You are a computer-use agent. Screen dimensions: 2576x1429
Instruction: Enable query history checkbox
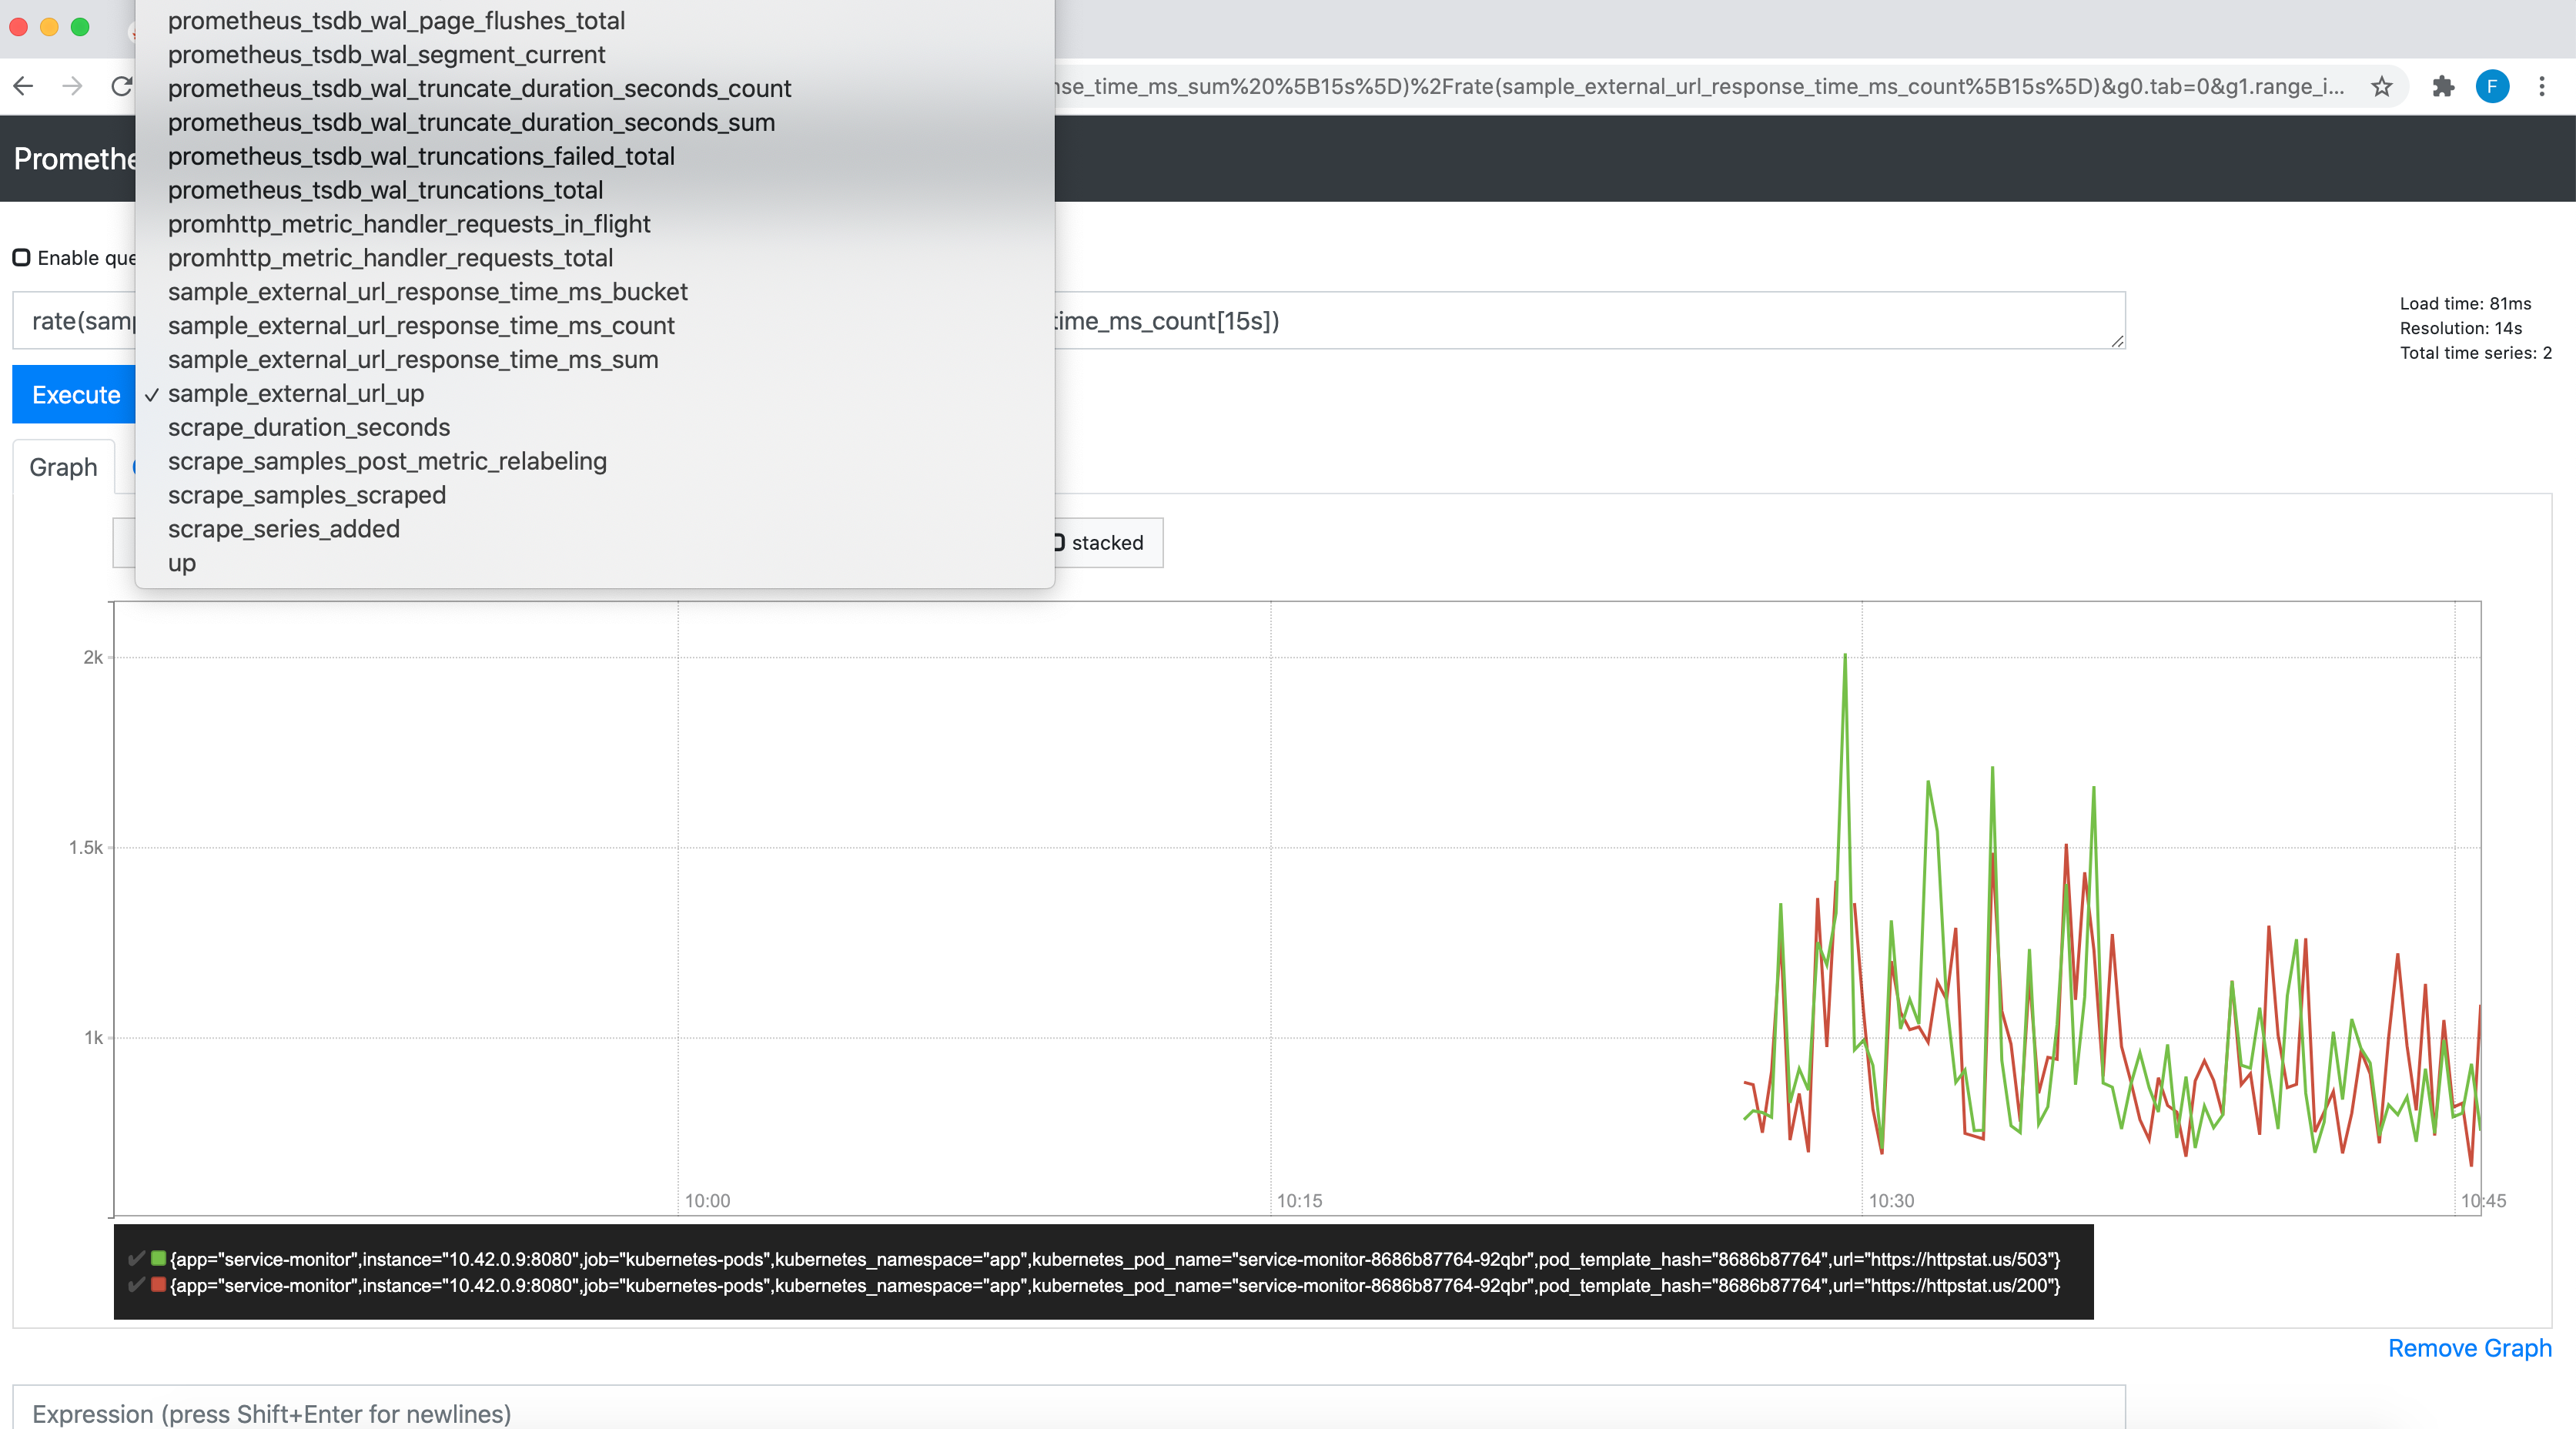point(21,258)
